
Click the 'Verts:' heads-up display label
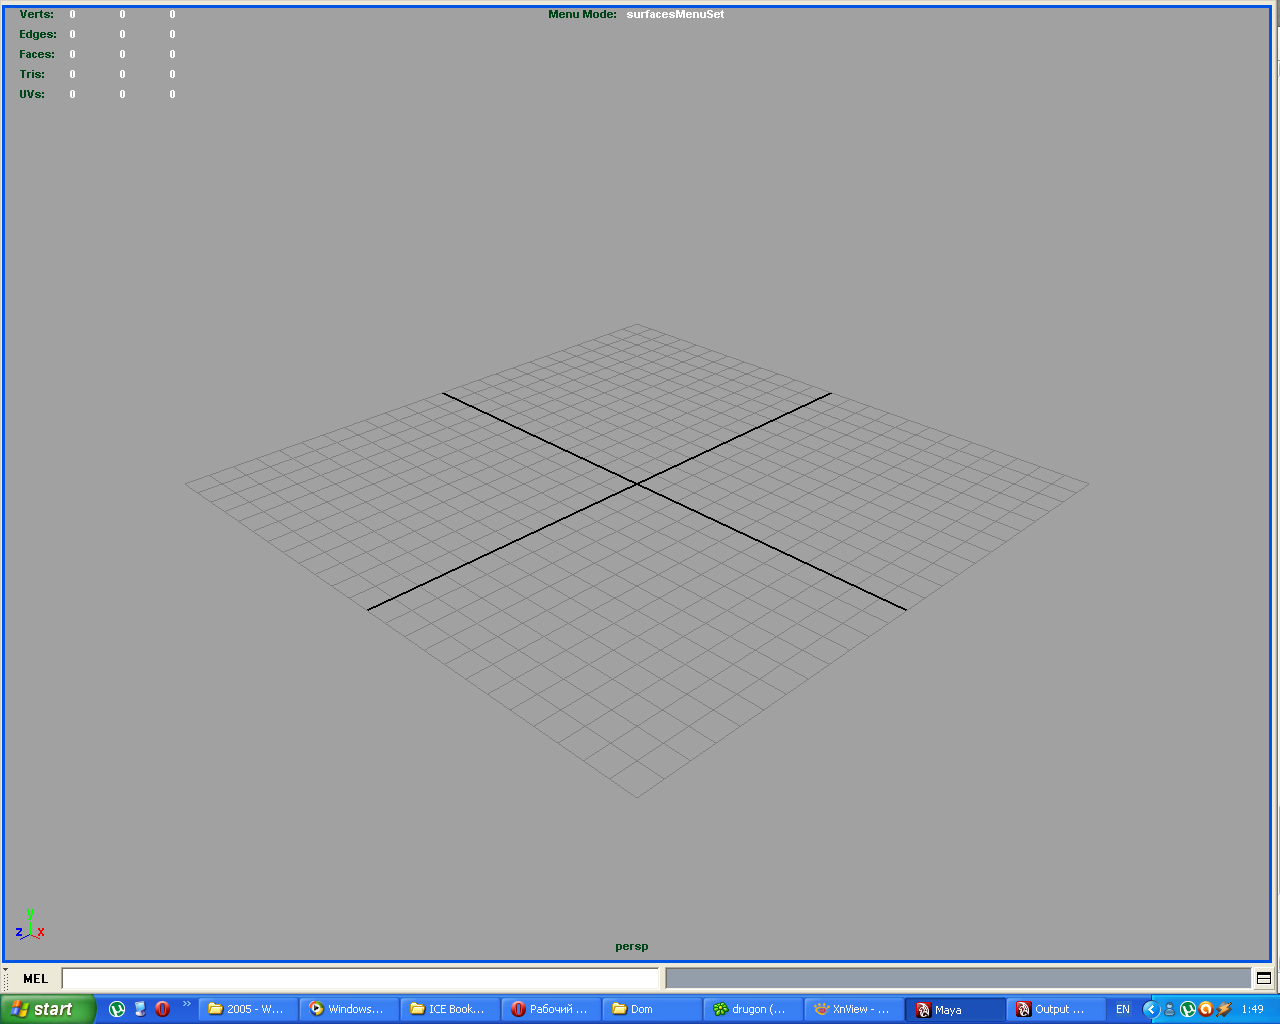tap(36, 14)
